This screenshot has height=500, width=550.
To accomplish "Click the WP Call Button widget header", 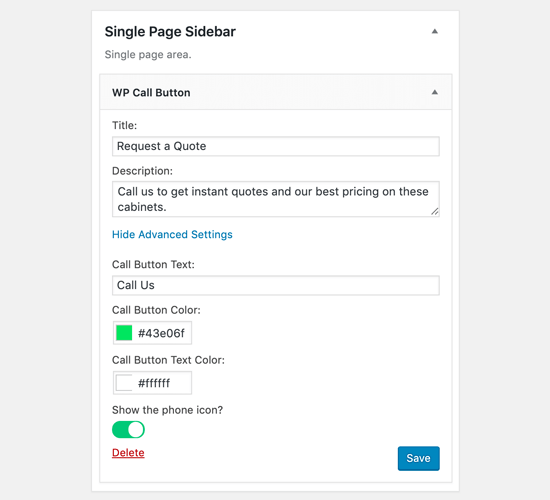I will pos(276,92).
